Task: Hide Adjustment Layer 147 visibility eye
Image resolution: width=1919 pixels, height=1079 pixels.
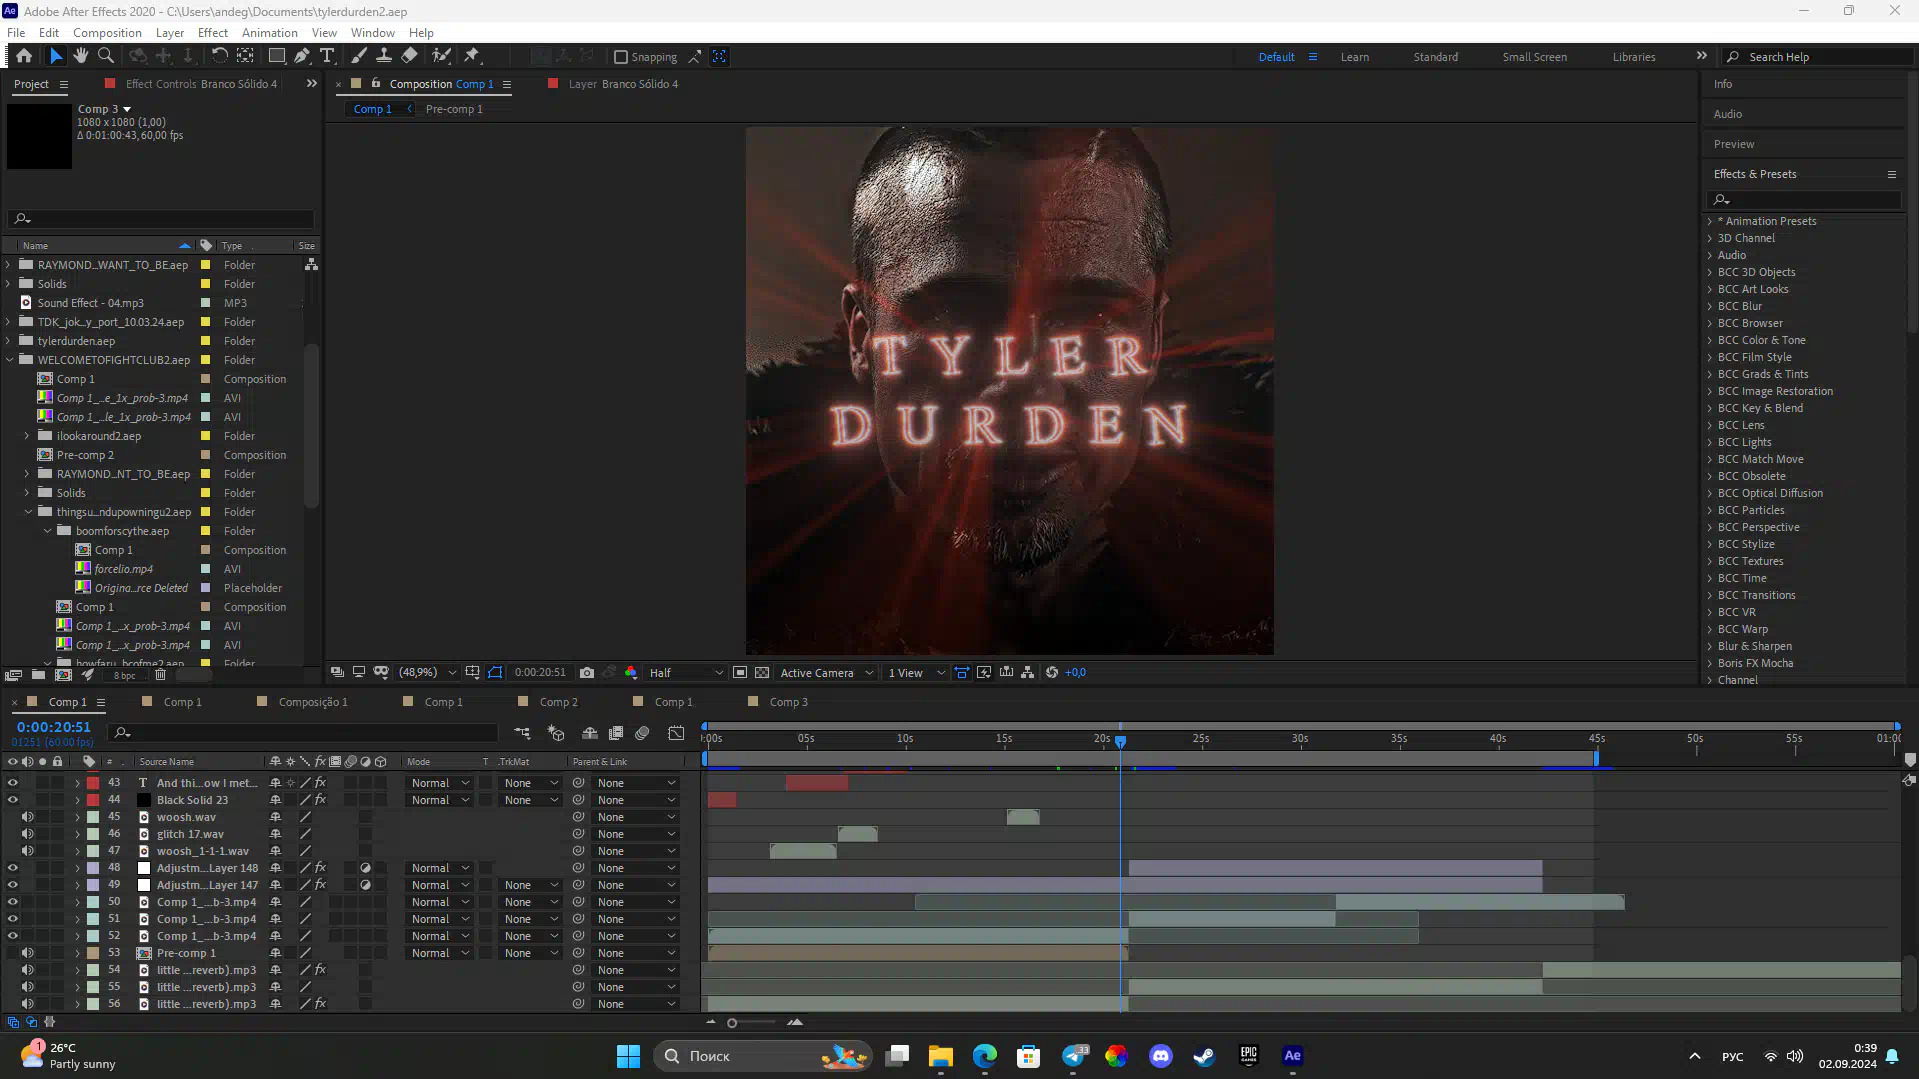Action: click(x=13, y=885)
